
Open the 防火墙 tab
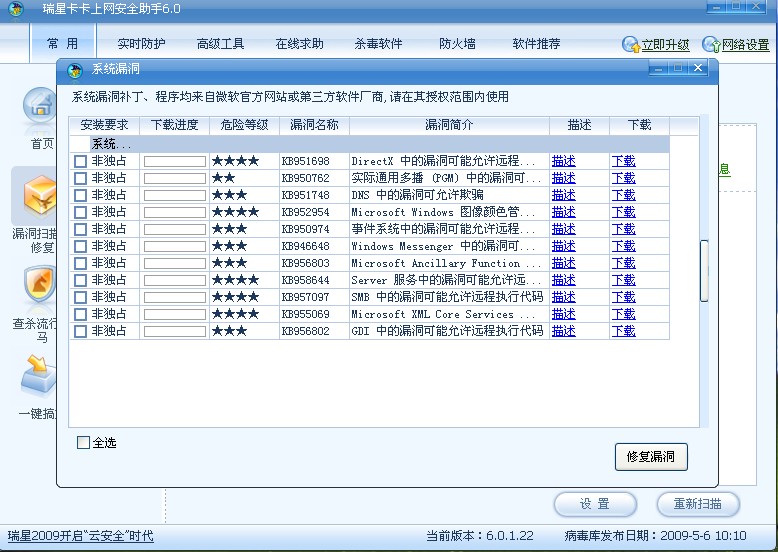pos(457,44)
